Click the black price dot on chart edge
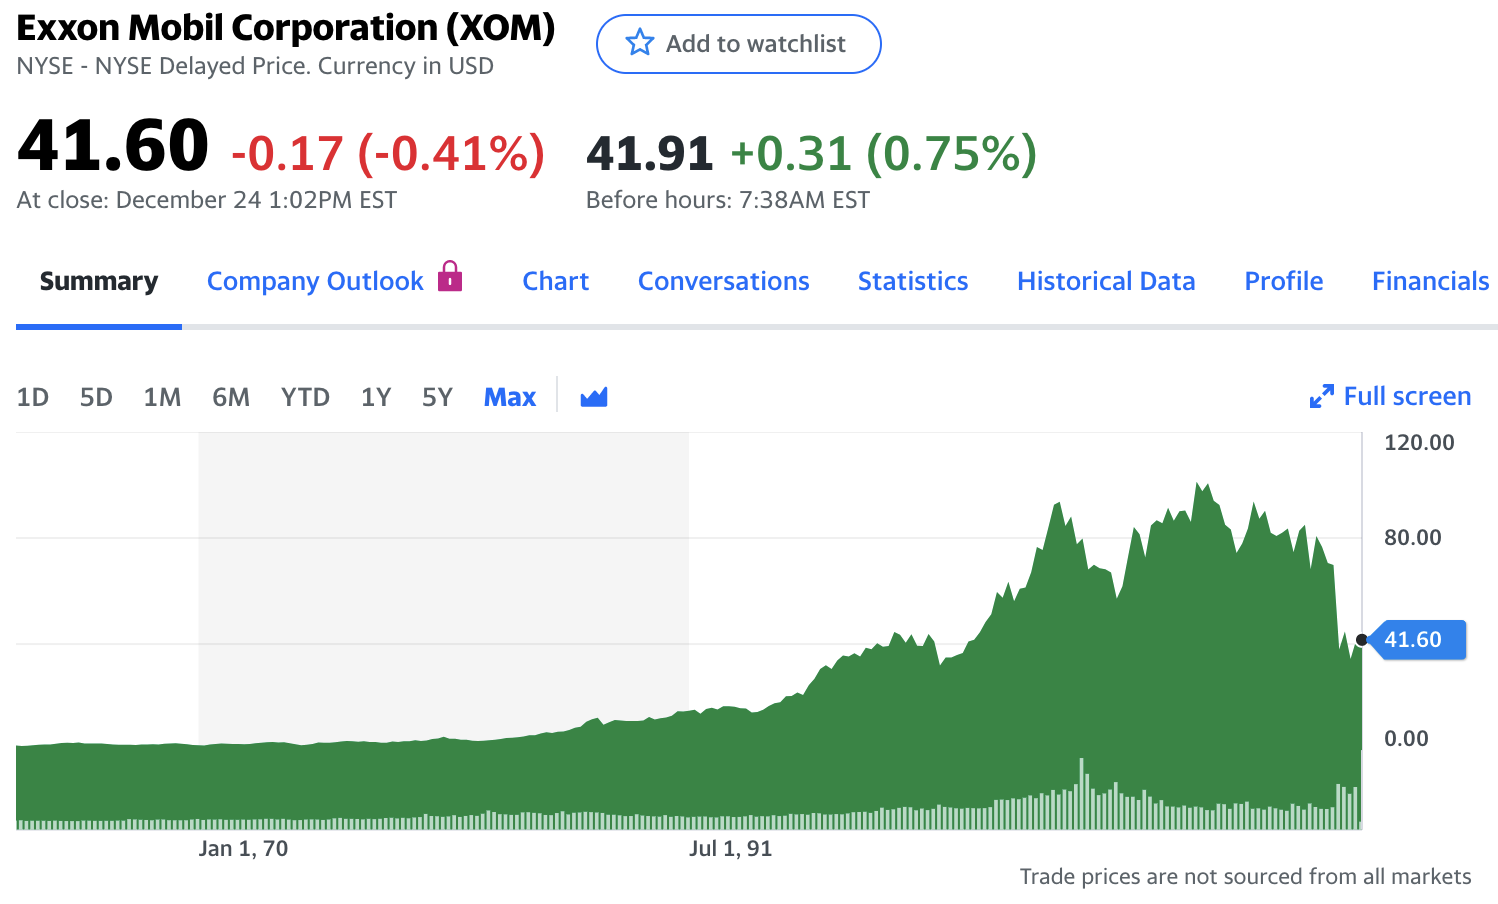Viewport: 1498px width, 904px height. pos(1362,640)
